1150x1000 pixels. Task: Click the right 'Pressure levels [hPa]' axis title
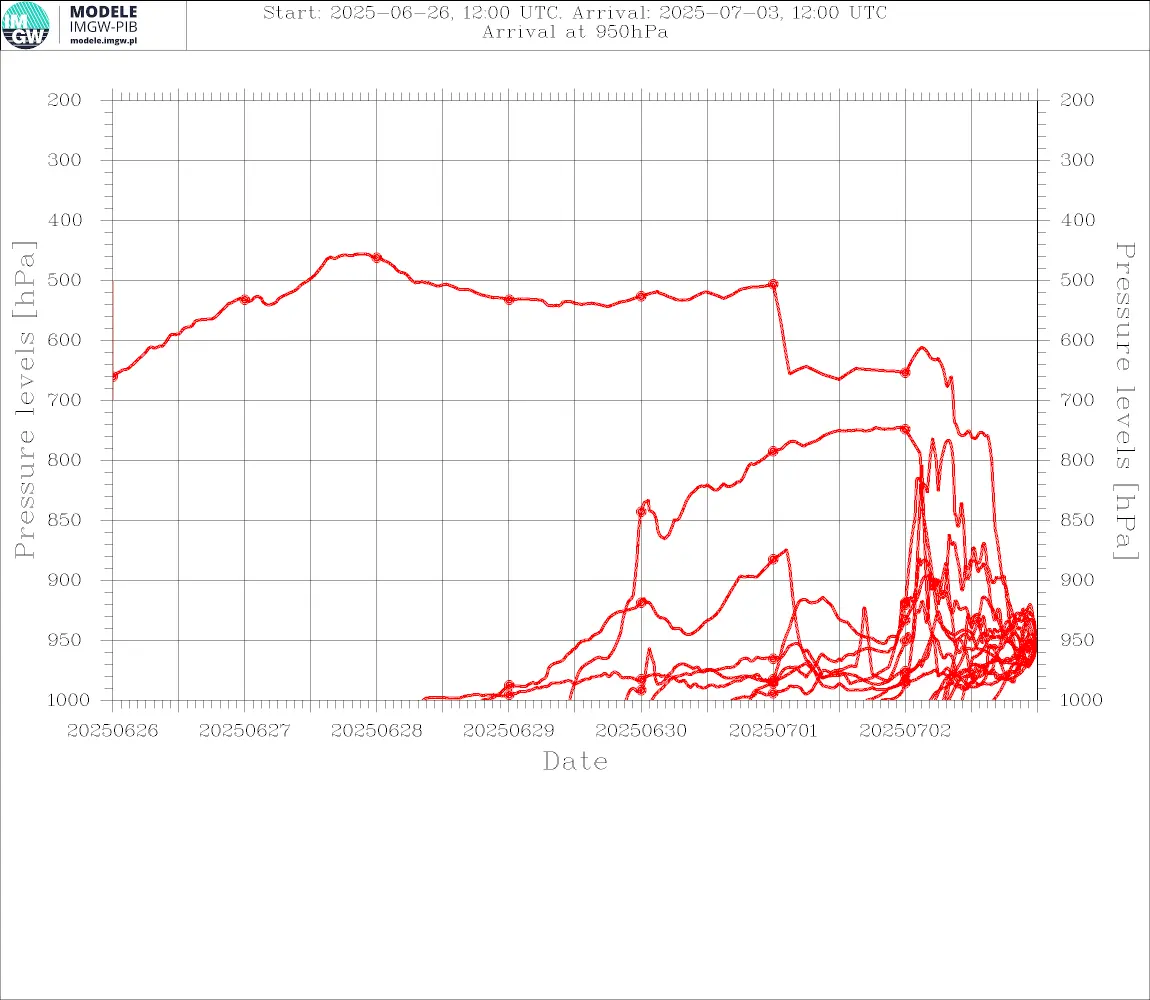1126,401
